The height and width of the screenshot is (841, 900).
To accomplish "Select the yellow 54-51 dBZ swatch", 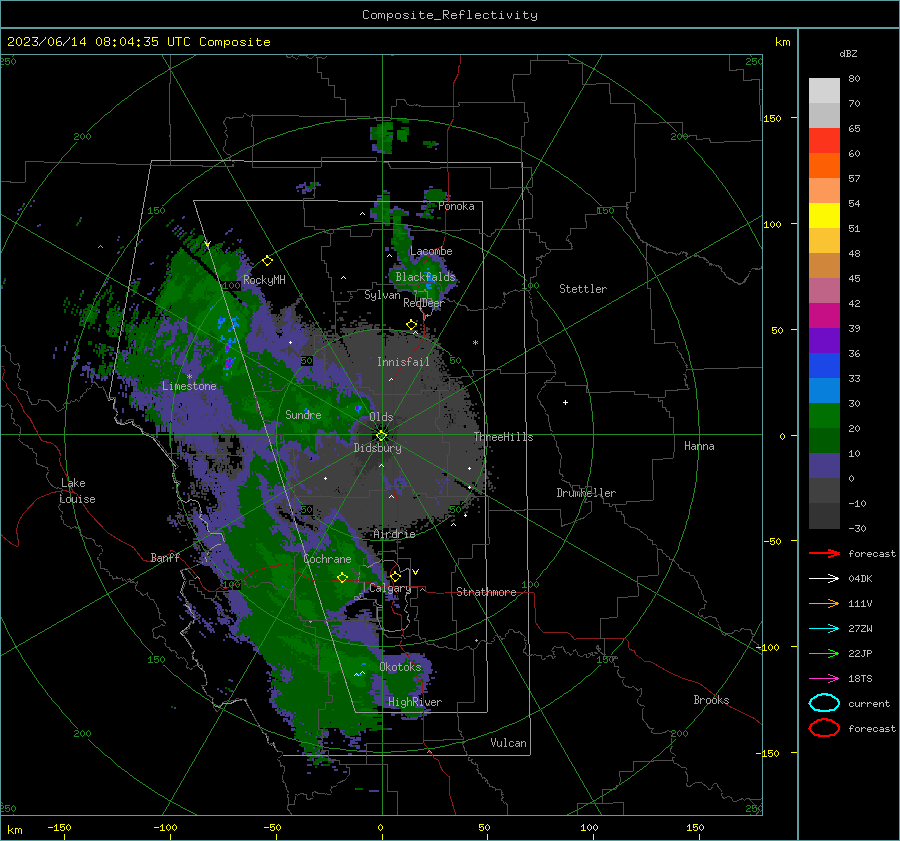I will 824,216.
